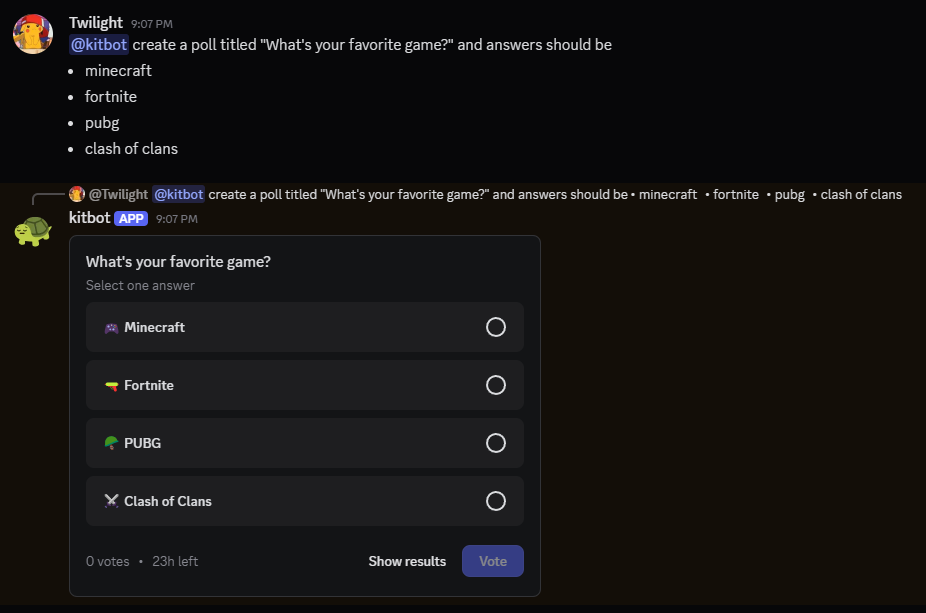The image size is (926, 613).
Task: Click the PUBG plant emoji icon
Action: pyautogui.click(x=110, y=443)
